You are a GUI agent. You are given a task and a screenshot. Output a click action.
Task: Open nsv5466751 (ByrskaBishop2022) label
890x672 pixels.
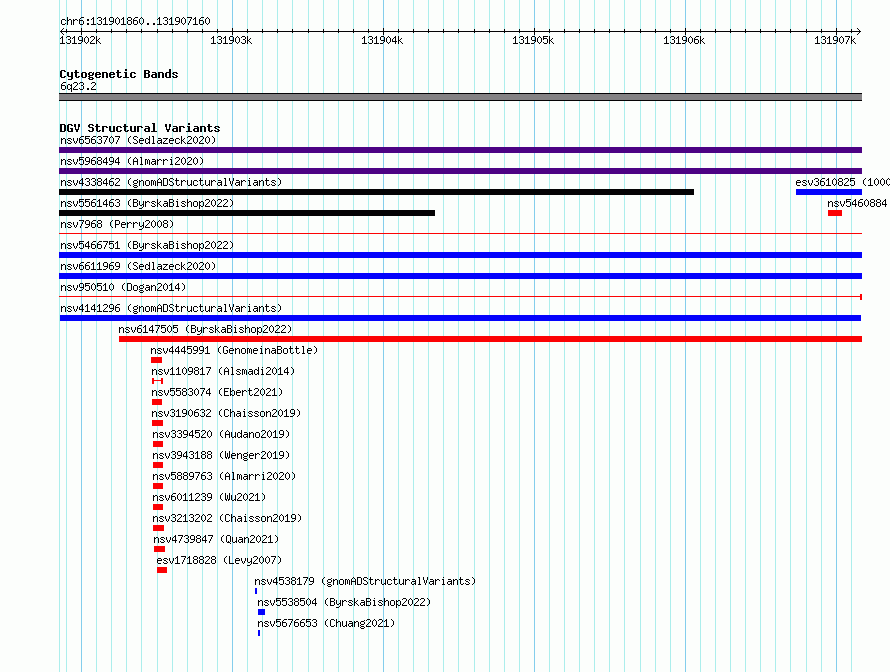point(147,245)
